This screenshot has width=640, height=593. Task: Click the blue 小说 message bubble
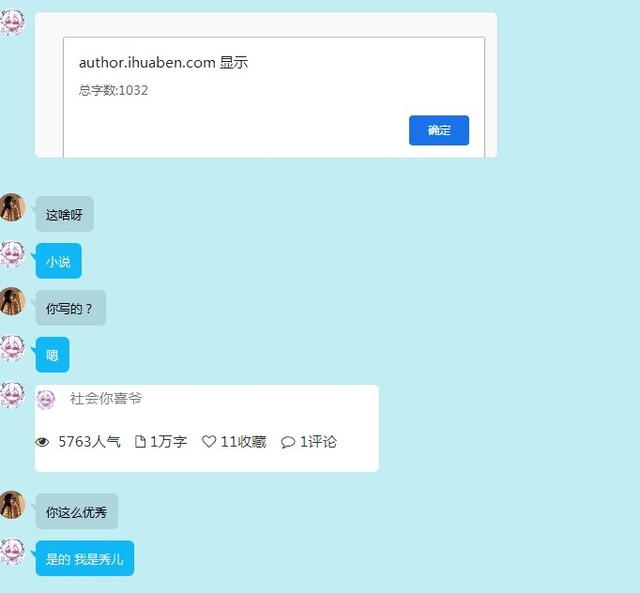58,261
